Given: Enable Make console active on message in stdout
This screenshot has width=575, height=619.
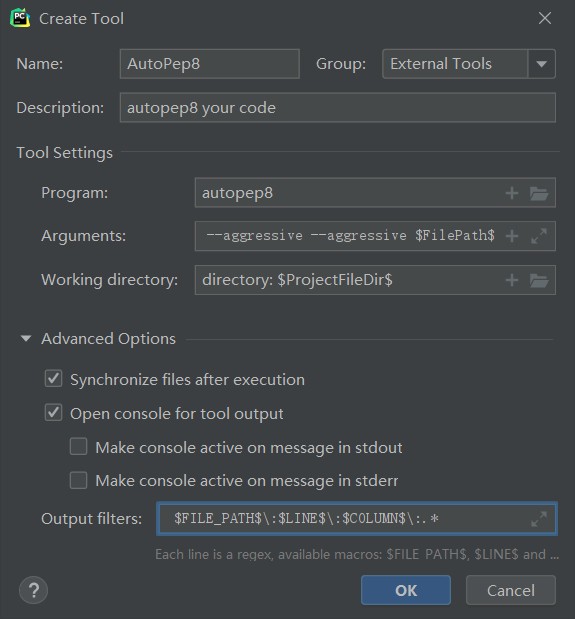Looking at the screenshot, I should point(79,446).
